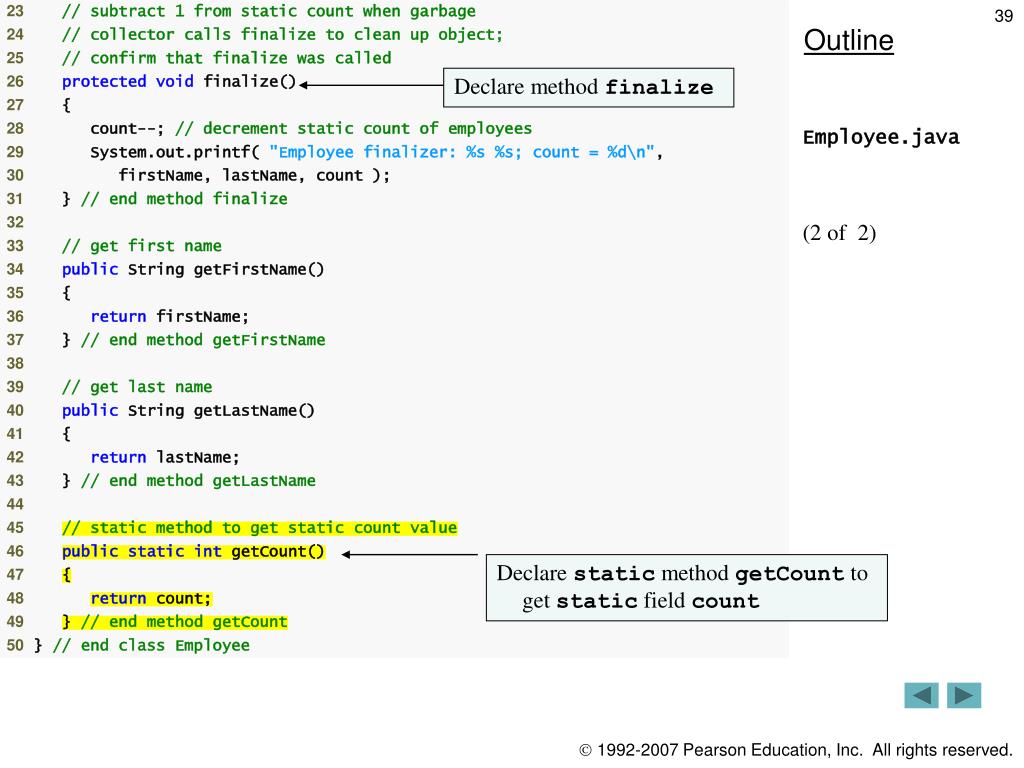Click the "(2 of 2)" page indicator

(x=839, y=233)
